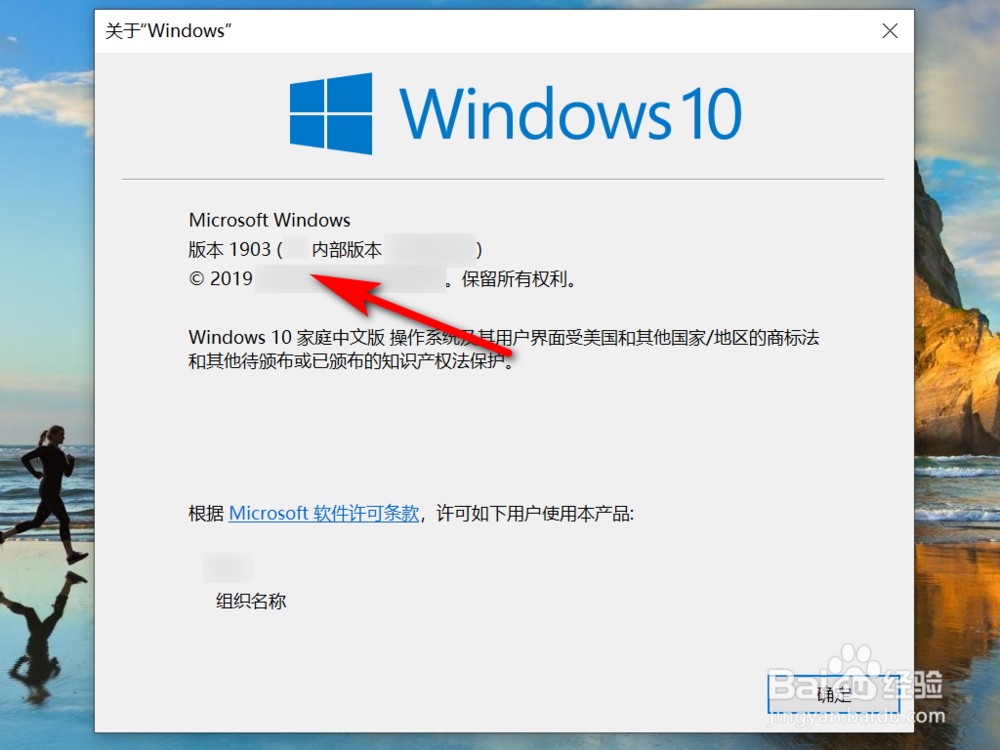
Task: Click the 保留所有权利 text
Action: pyautogui.click(x=514, y=279)
